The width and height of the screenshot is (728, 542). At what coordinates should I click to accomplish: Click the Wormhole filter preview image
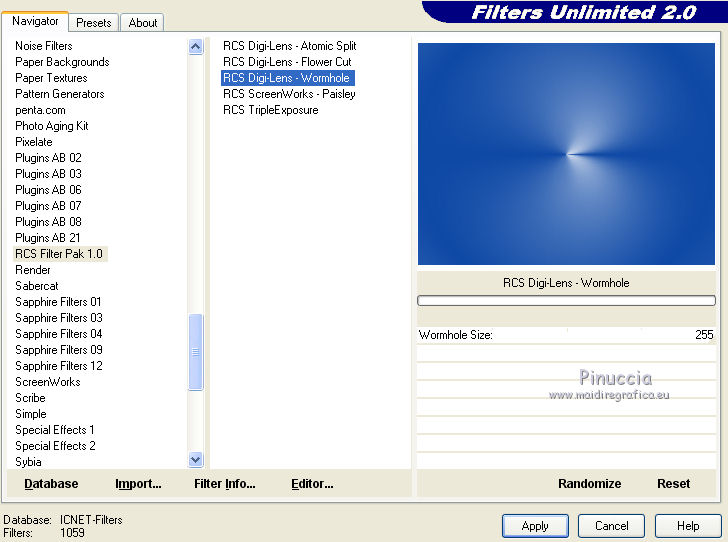click(566, 154)
